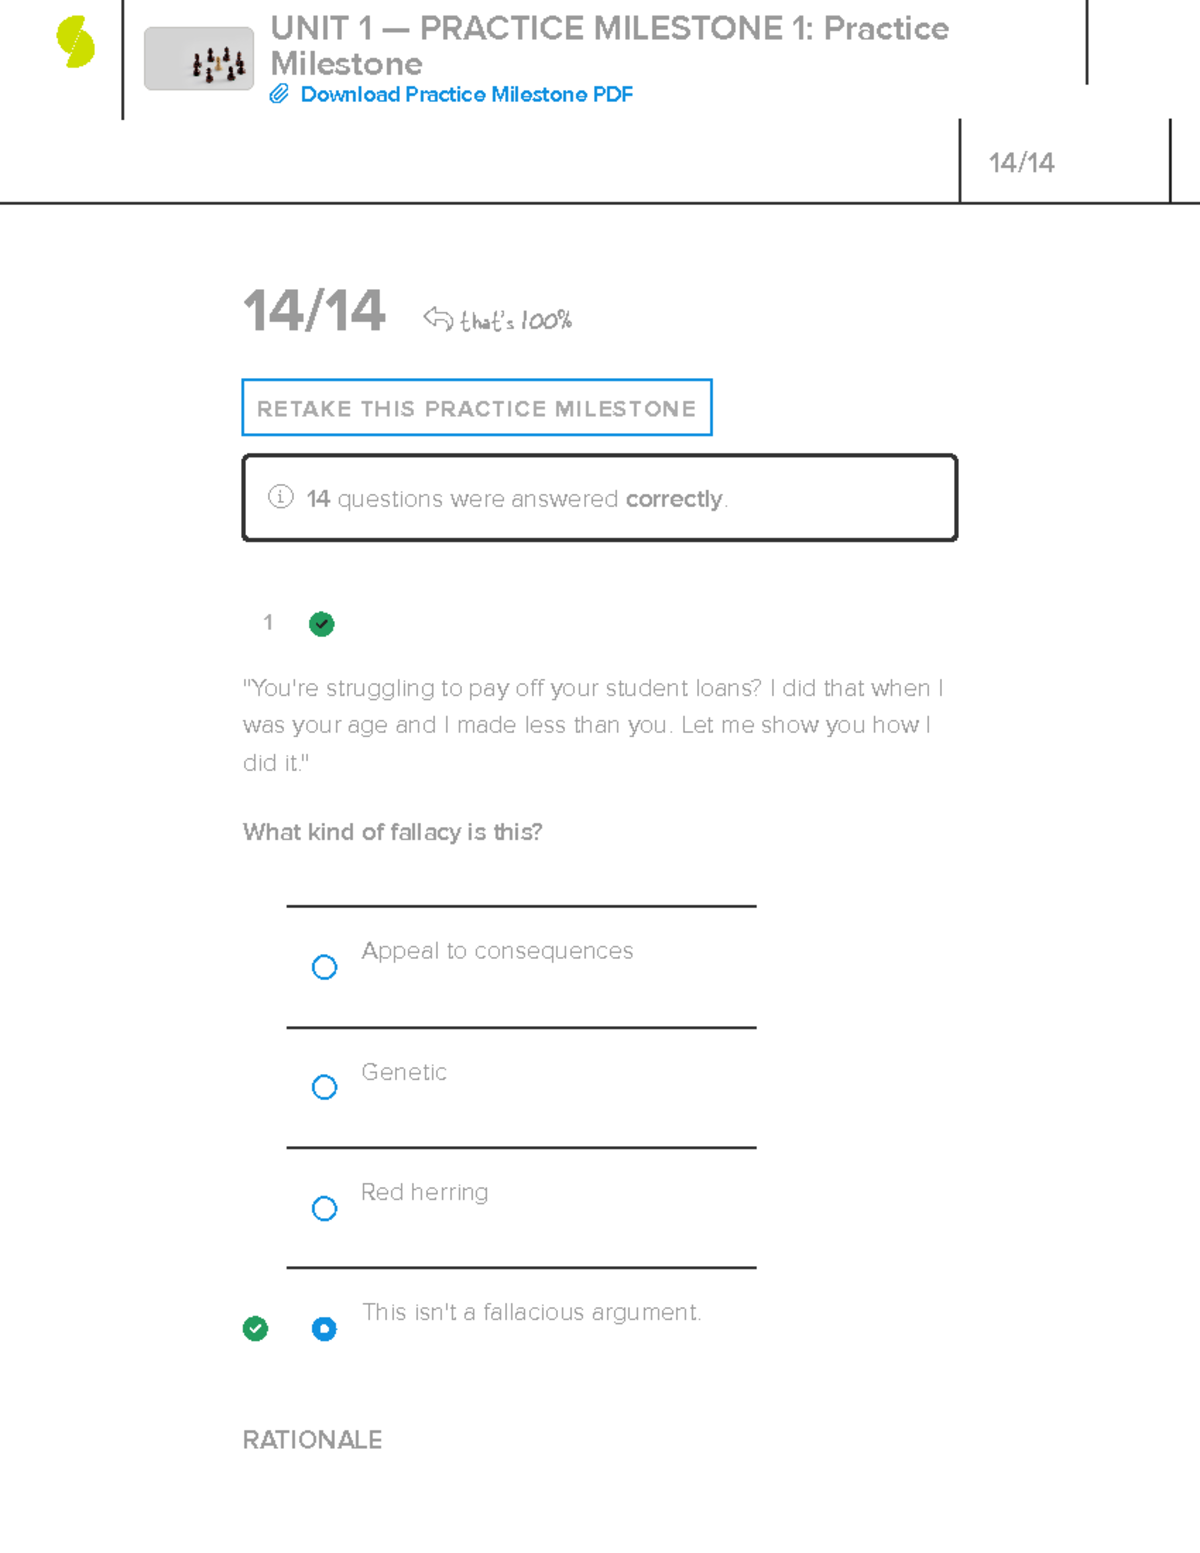Click the Genetic answer label
This screenshot has height=1553, width=1200.
pos(404,1072)
